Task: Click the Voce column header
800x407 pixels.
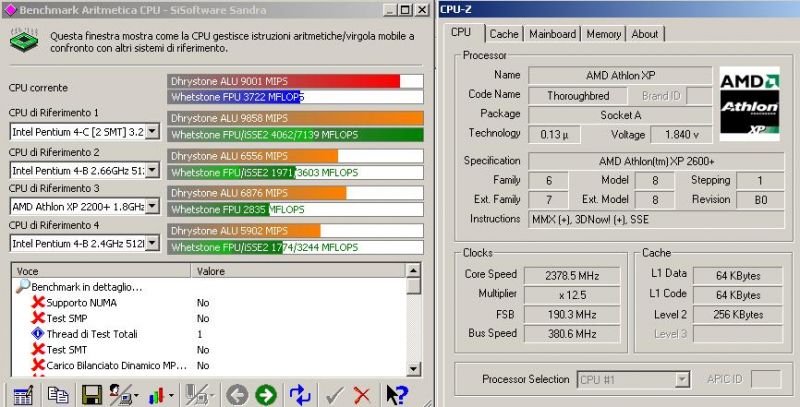Action: point(102,271)
